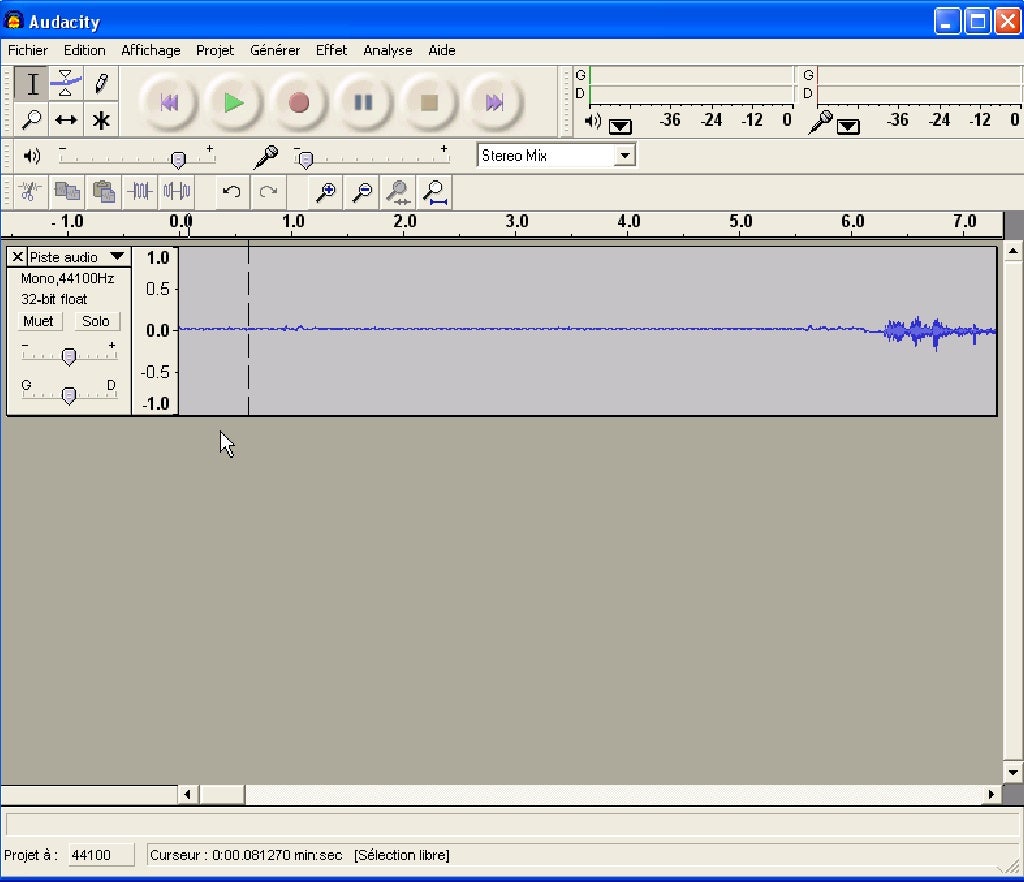The height and width of the screenshot is (882, 1024).
Task: Open the Piste audio track menu
Action: [x=77, y=257]
